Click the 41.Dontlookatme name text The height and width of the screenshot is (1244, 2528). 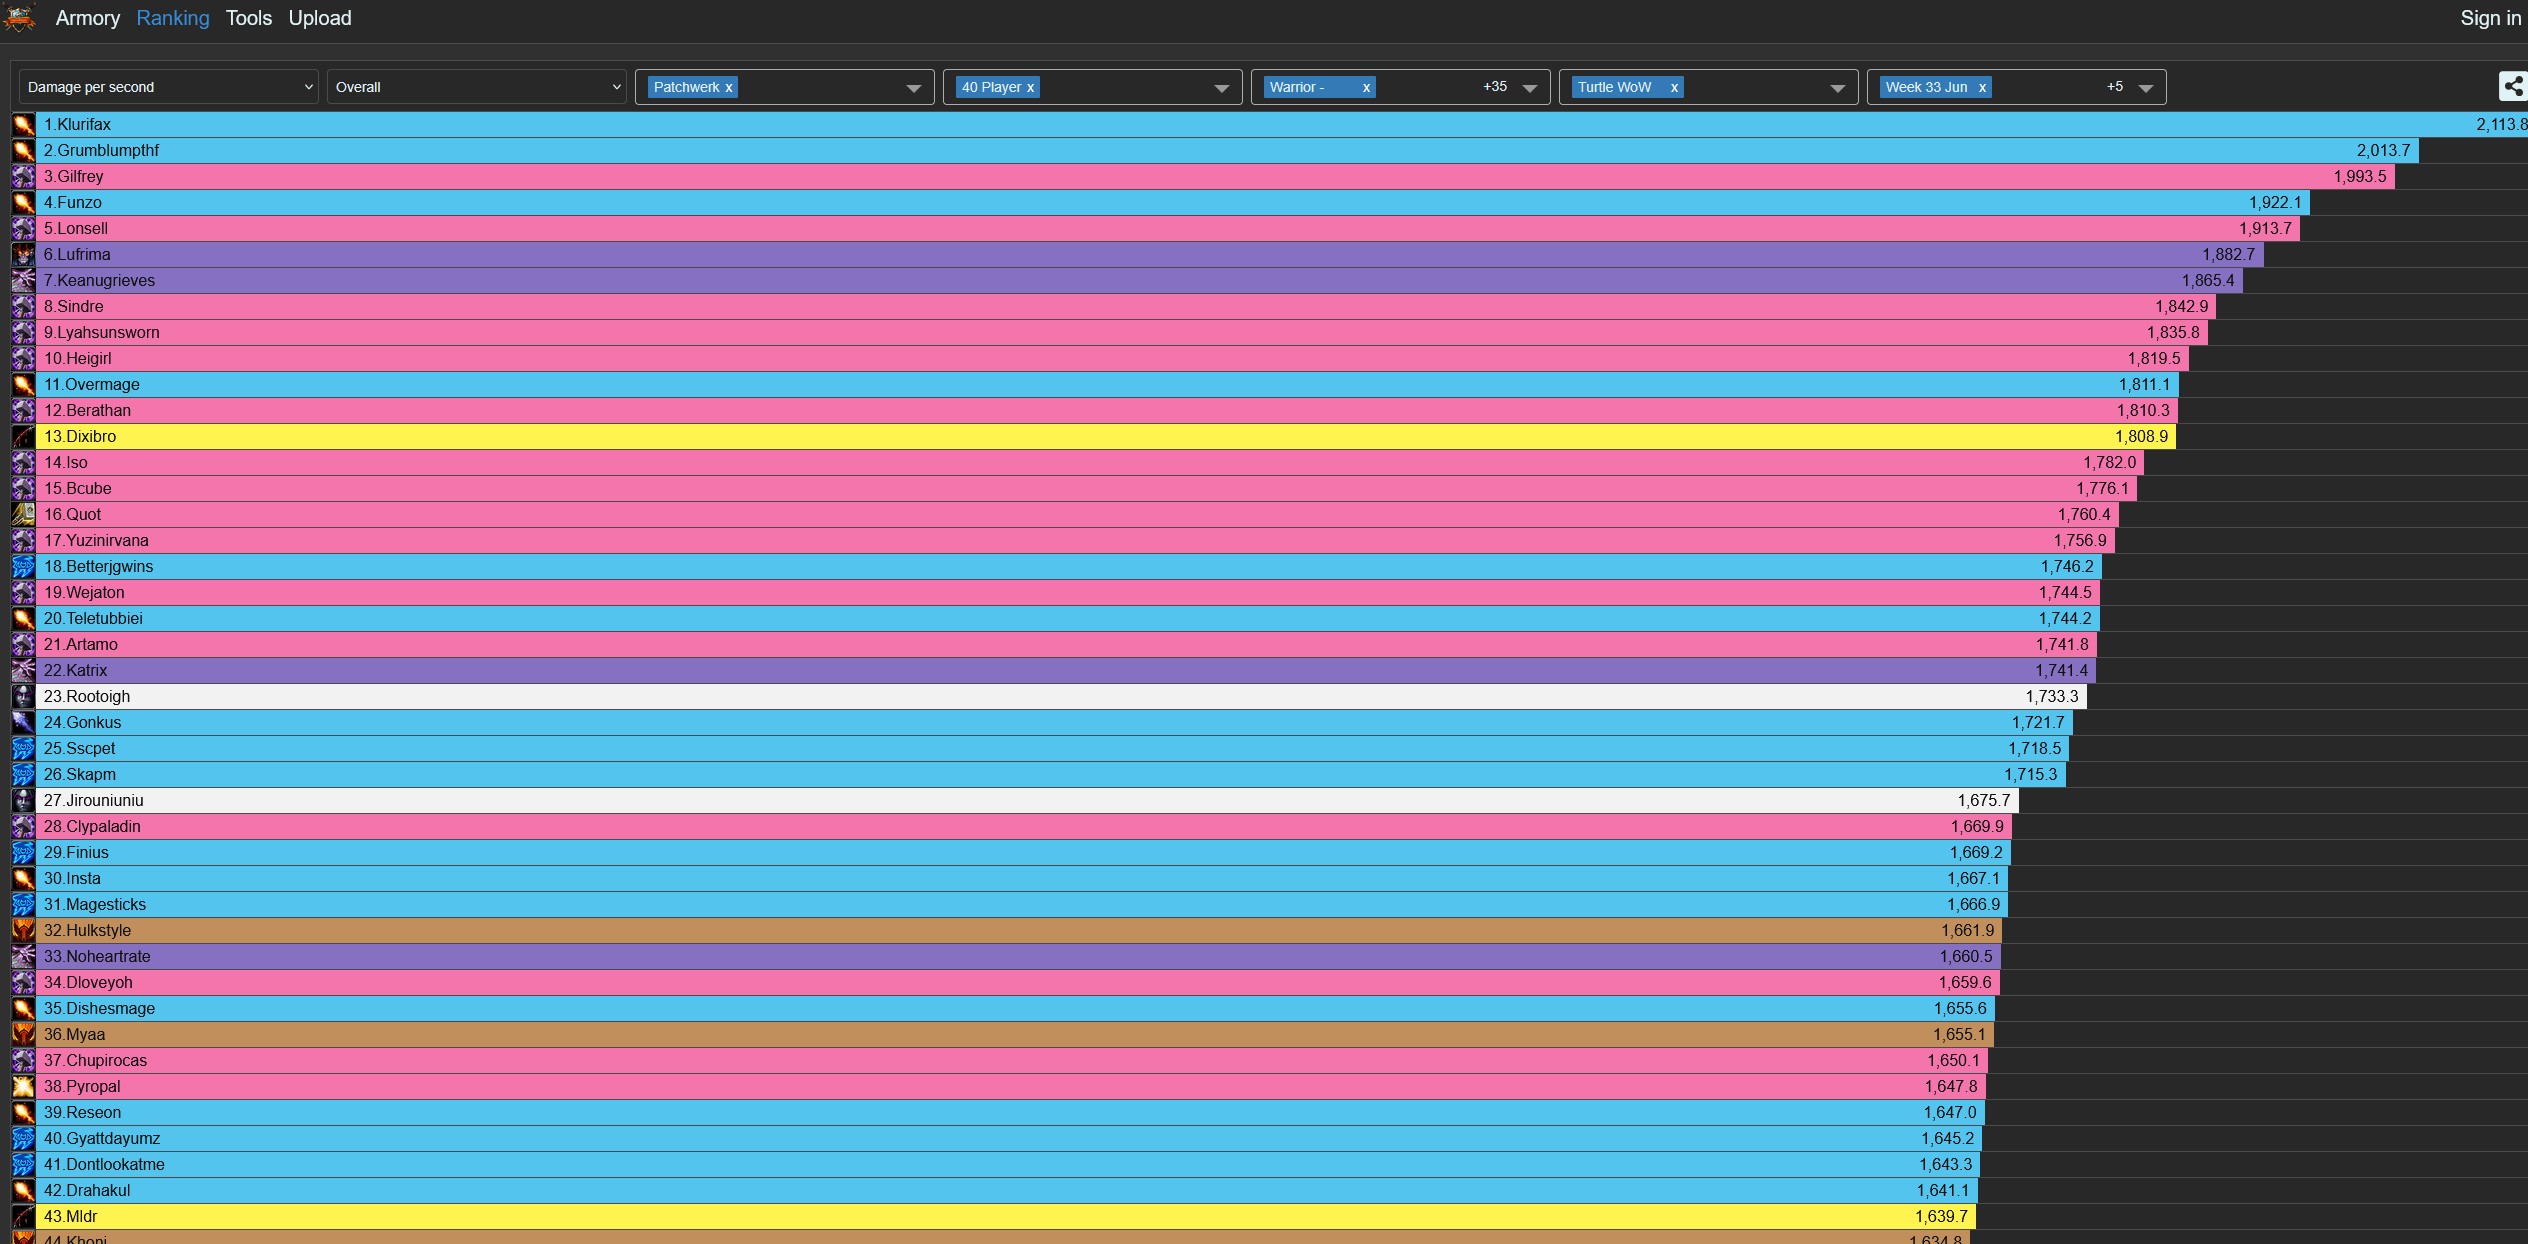(104, 1165)
